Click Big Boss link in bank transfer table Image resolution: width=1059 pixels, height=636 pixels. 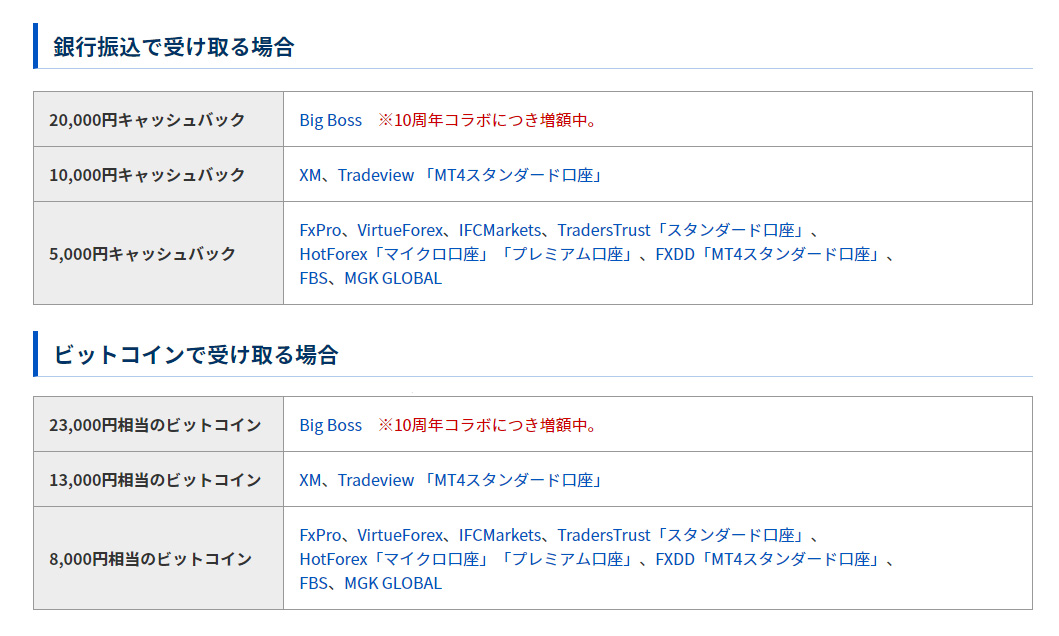330,120
